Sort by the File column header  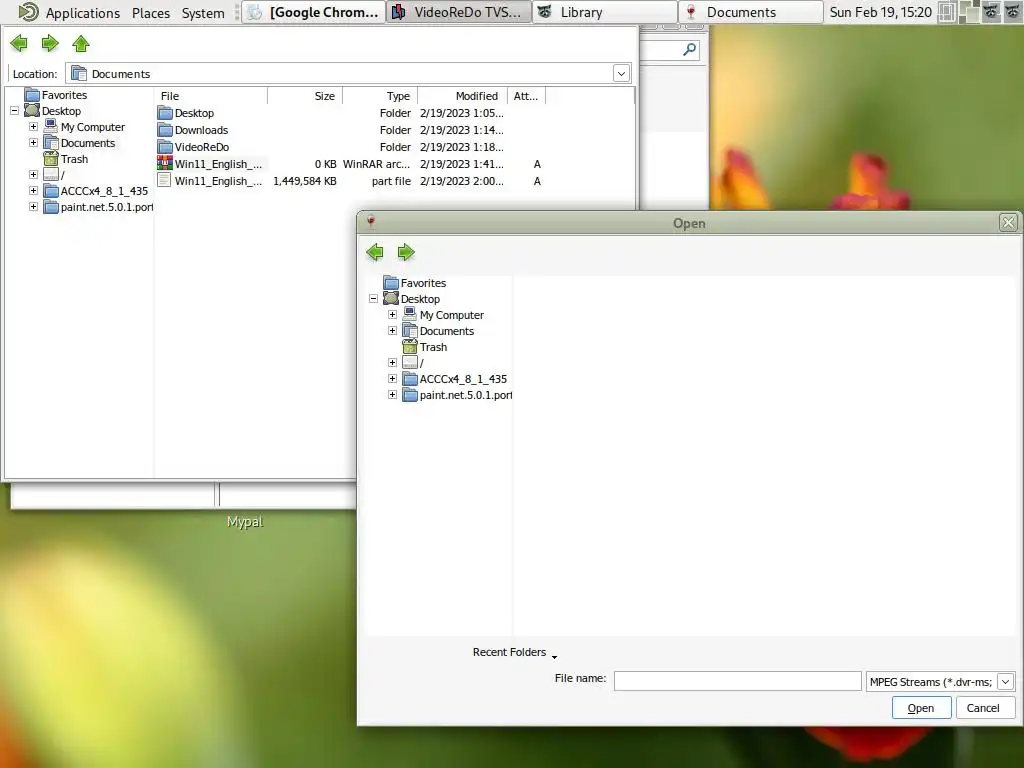pyautogui.click(x=211, y=96)
